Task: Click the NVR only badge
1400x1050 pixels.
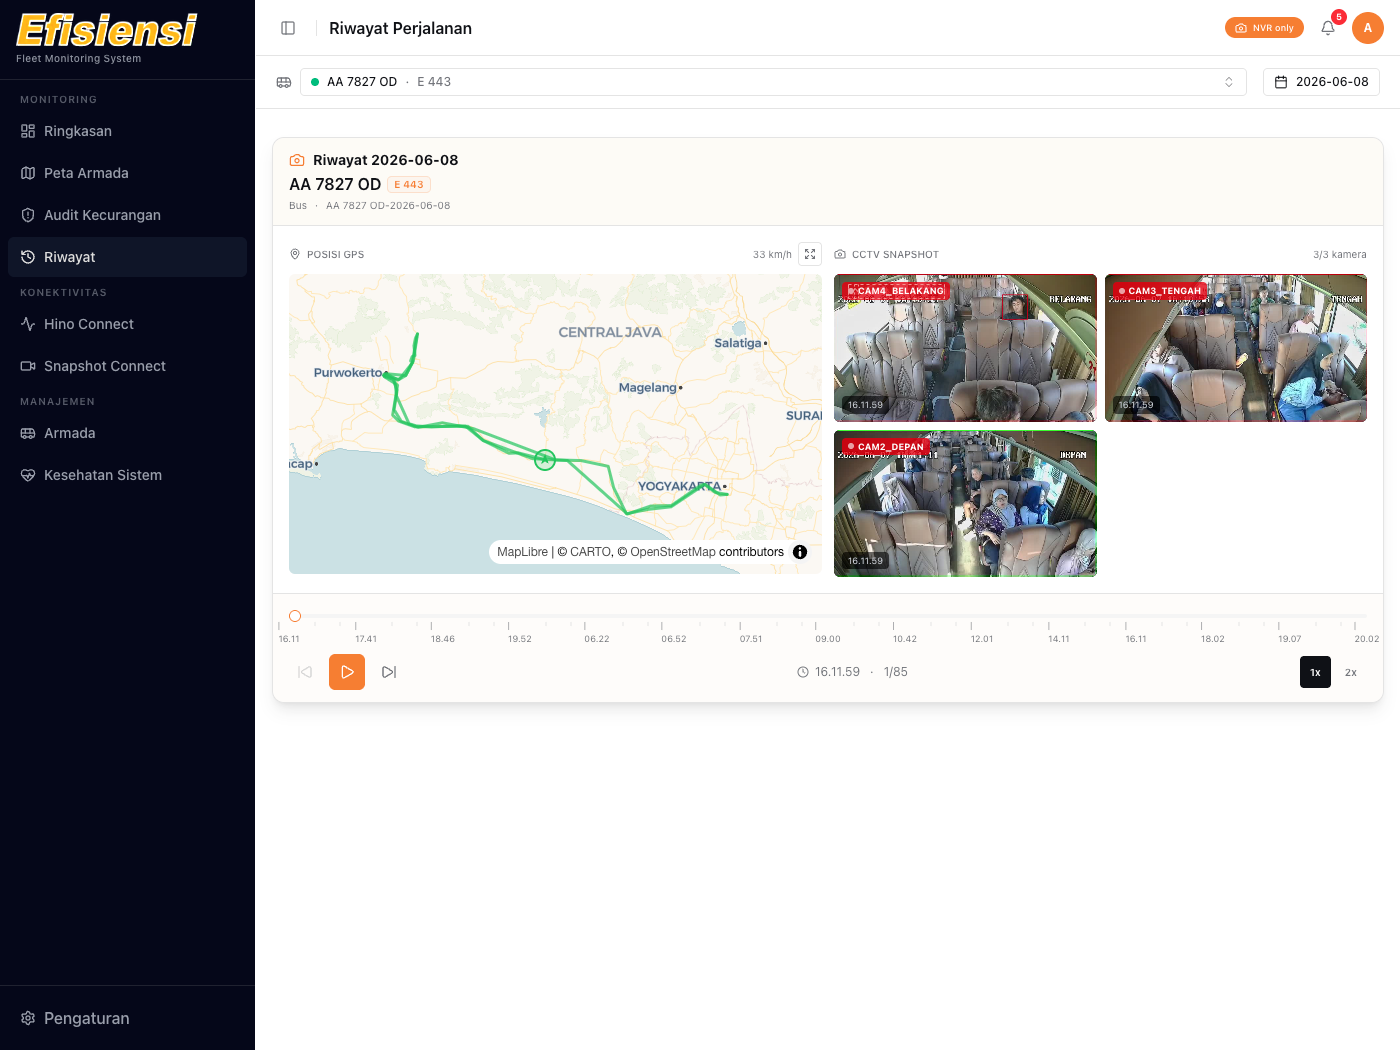Action: [1264, 28]
